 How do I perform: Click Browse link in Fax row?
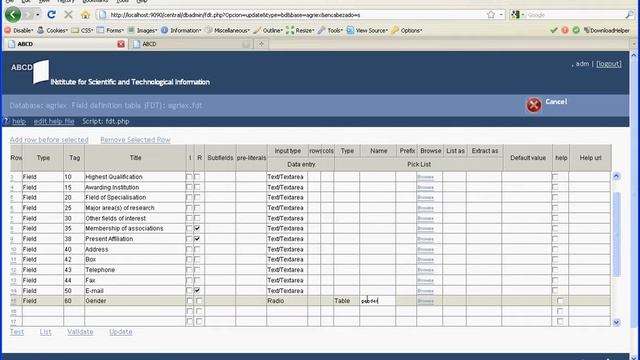click(x=425, y=280)
